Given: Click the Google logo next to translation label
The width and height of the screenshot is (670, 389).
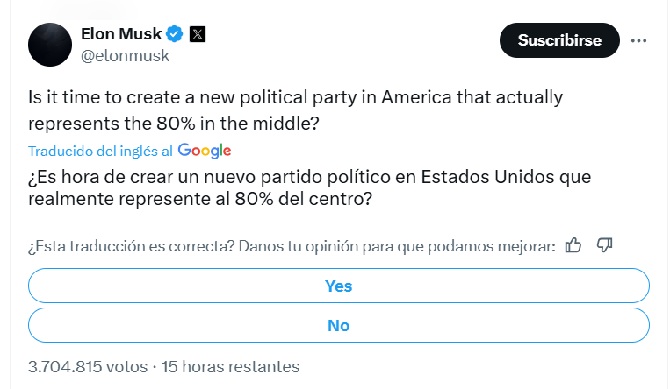Looking at the screenshot, I should coord(204,151).
